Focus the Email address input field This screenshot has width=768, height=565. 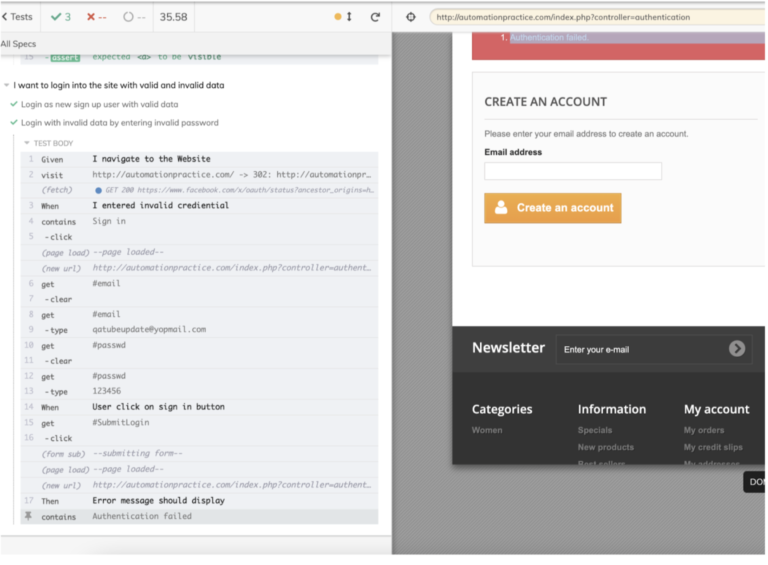[x=573, y=171]
